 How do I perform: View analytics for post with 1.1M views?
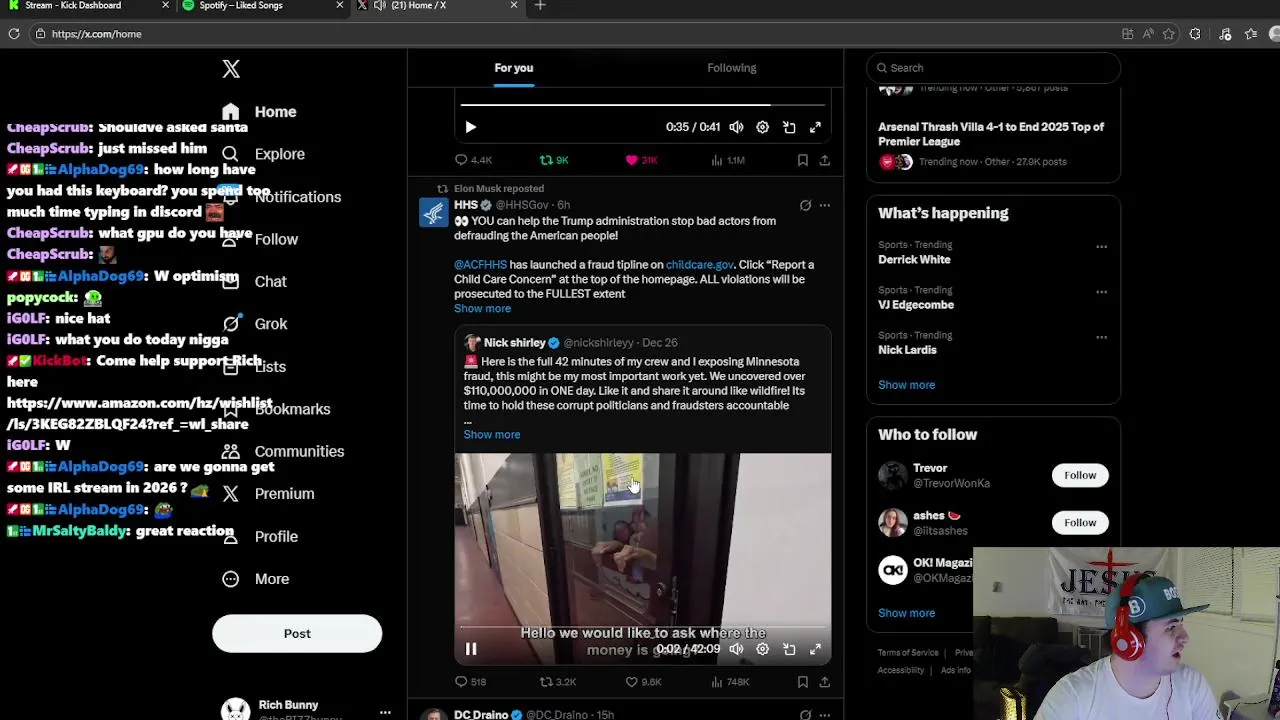727,160
